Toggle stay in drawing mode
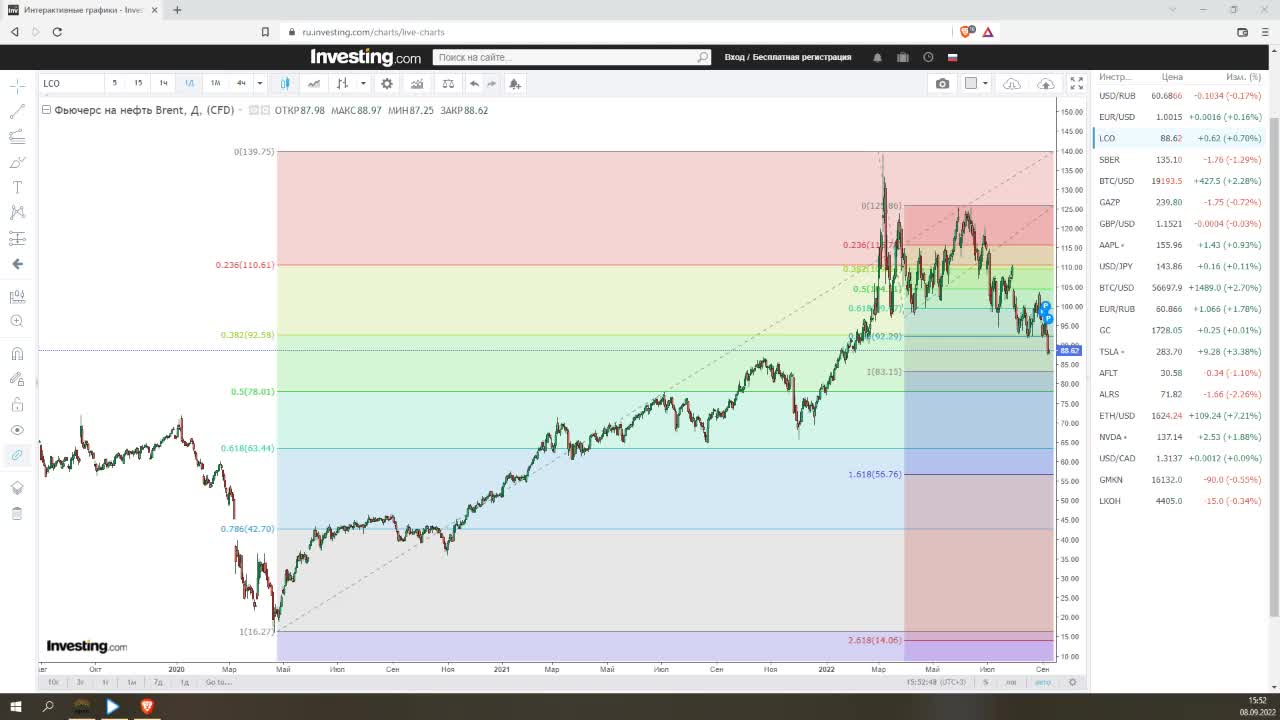Screen dimensions: 1280x720 pos(17,379)
